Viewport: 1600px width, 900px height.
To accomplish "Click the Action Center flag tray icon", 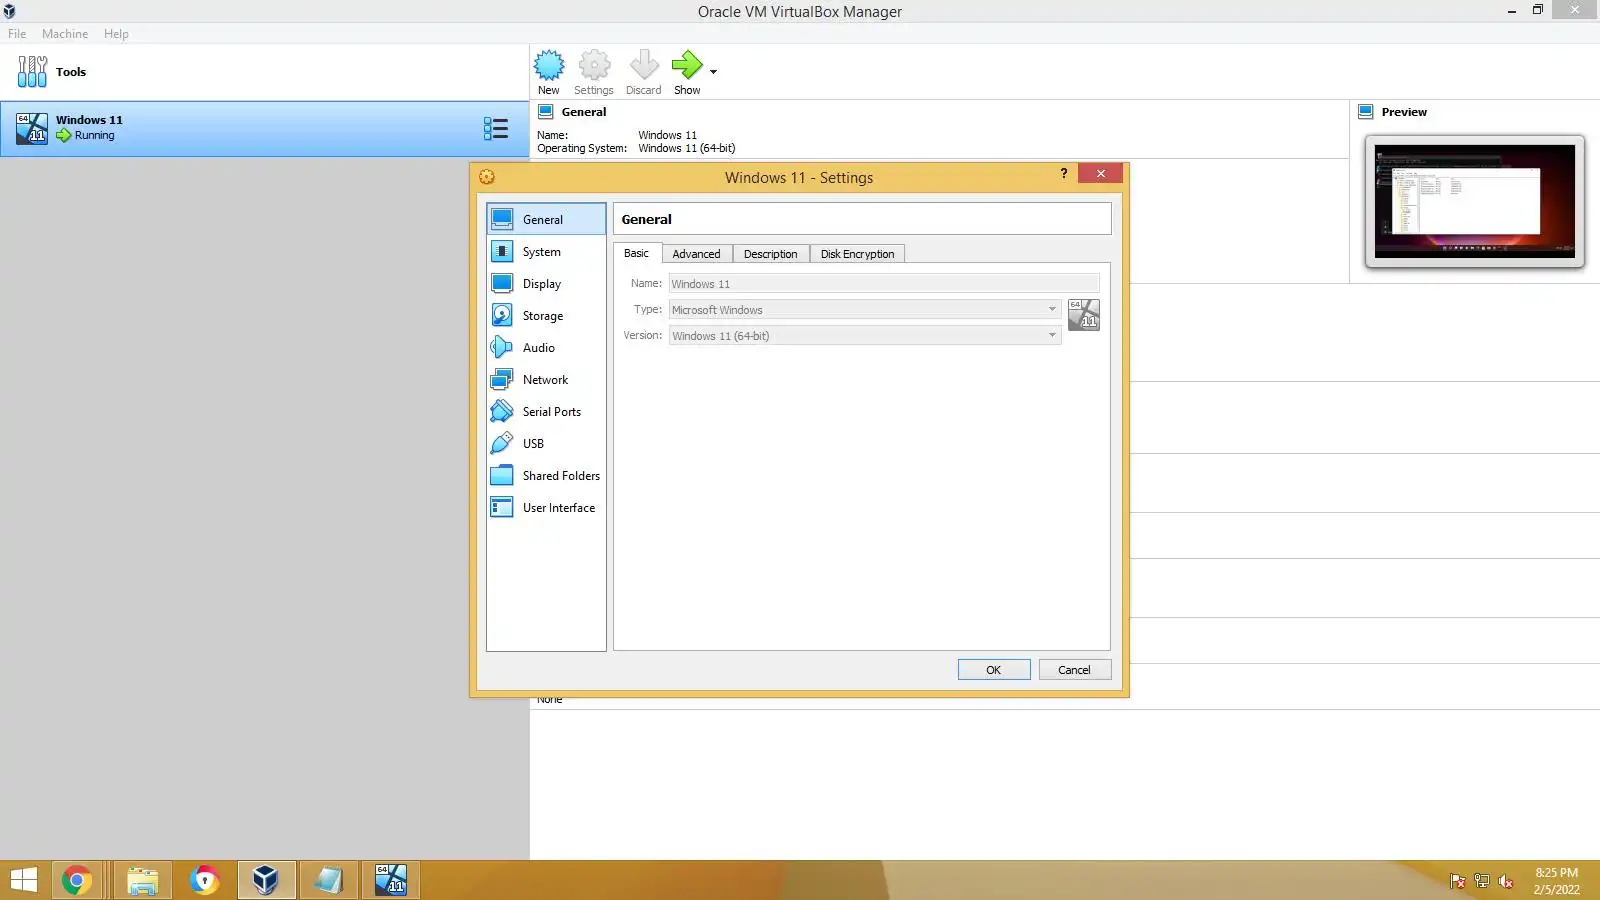I will [x=1458, y=881].
